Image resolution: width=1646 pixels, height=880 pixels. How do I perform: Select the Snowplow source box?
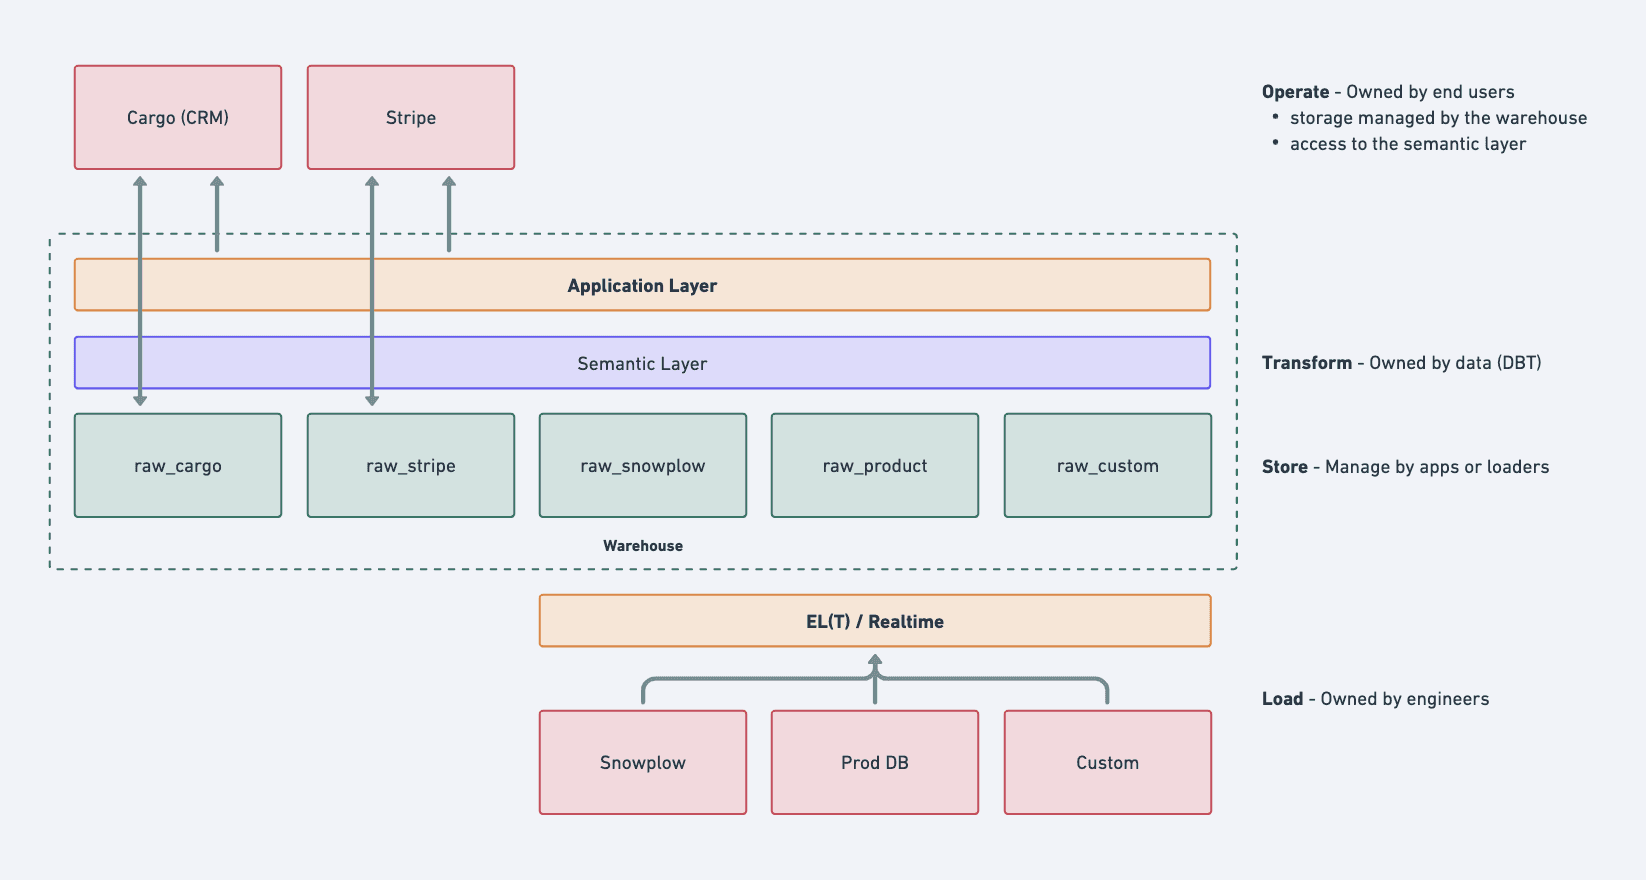pyautogui.click(x=643, y=762)
